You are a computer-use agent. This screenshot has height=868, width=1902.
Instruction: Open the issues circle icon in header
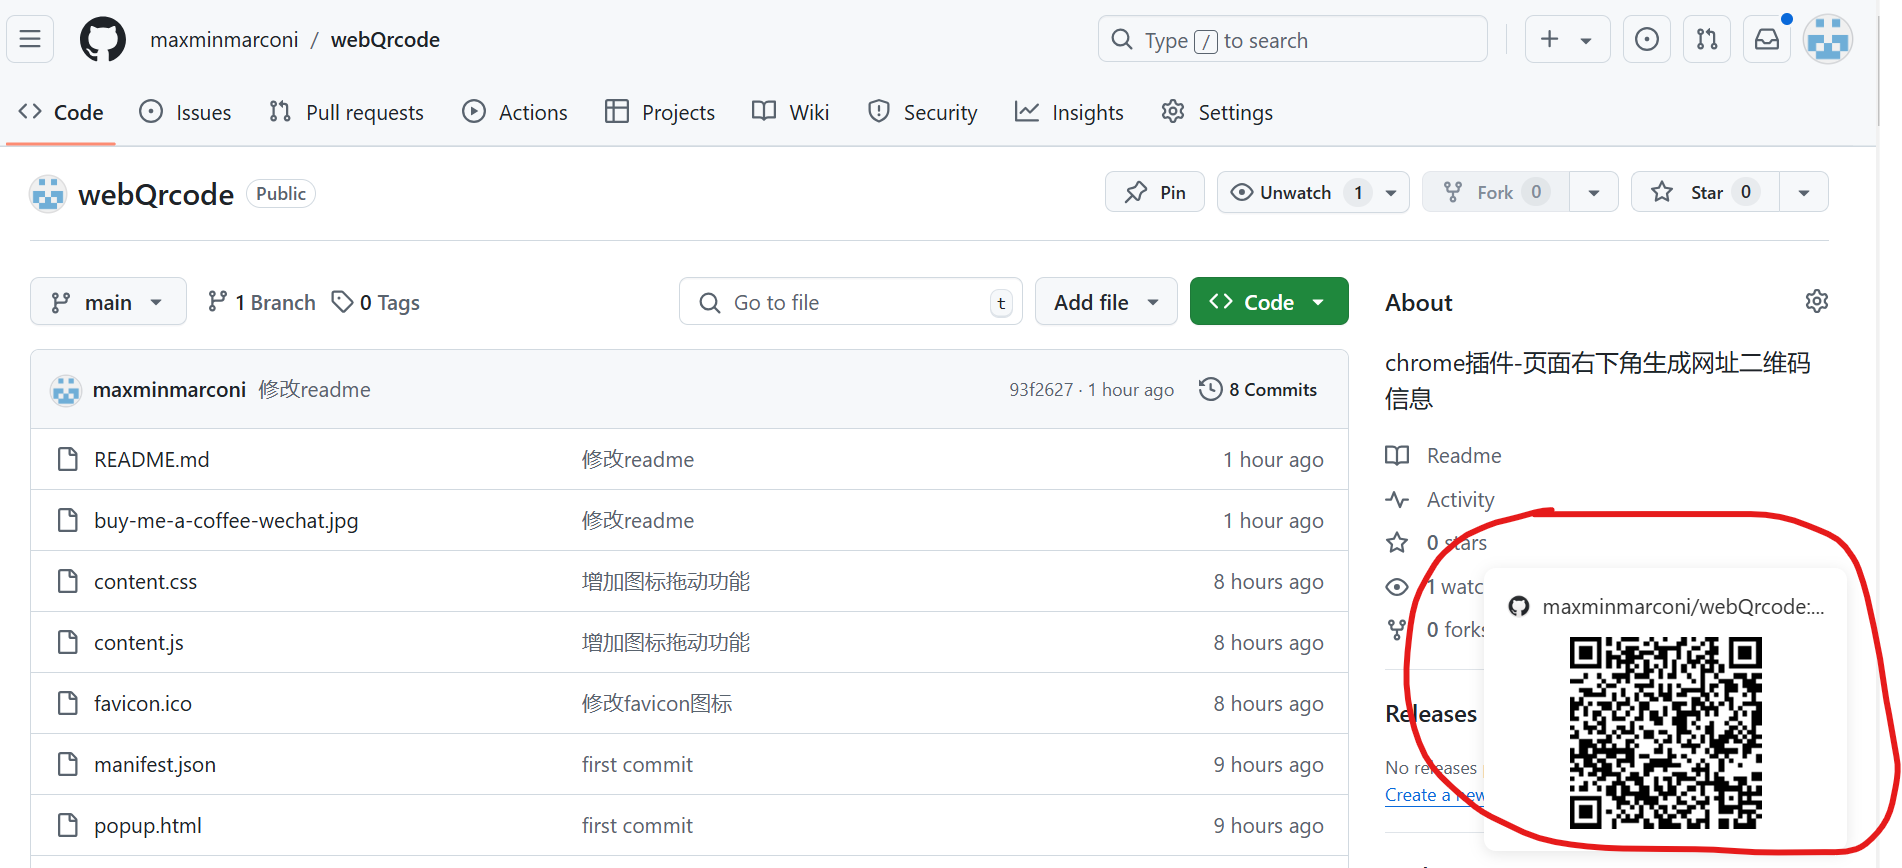coord(1646,39)
